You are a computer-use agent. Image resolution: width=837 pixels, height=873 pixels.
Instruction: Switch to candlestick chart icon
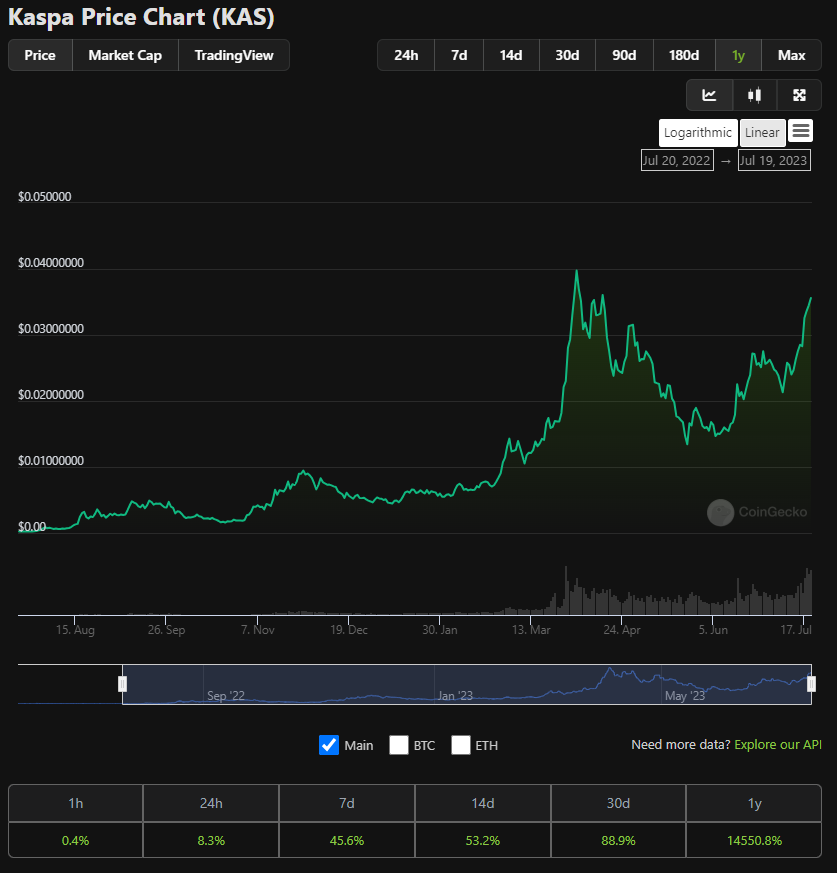pos(755,95)
